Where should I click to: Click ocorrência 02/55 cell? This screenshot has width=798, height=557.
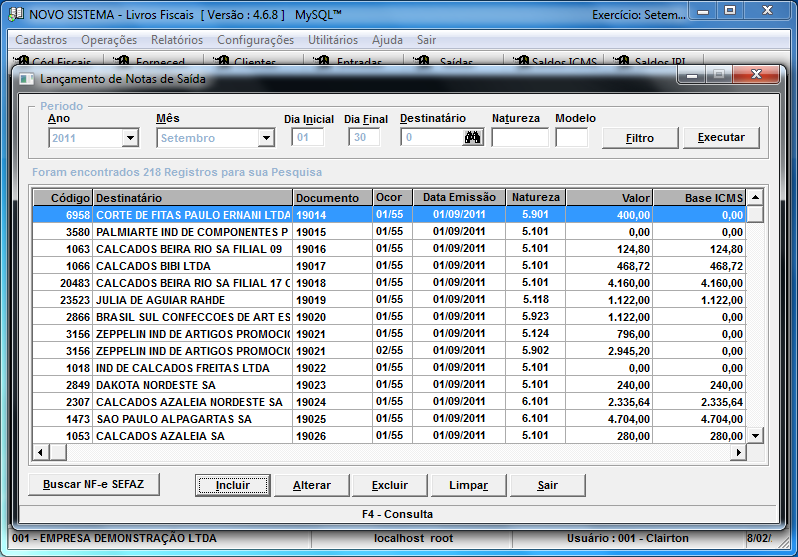pyautogui.click(x=392, y=351)
